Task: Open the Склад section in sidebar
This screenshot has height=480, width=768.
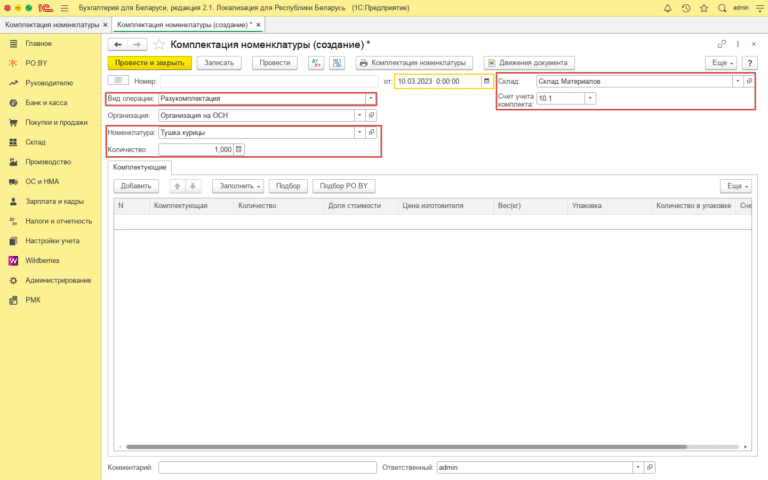Action: coord(36,142)
